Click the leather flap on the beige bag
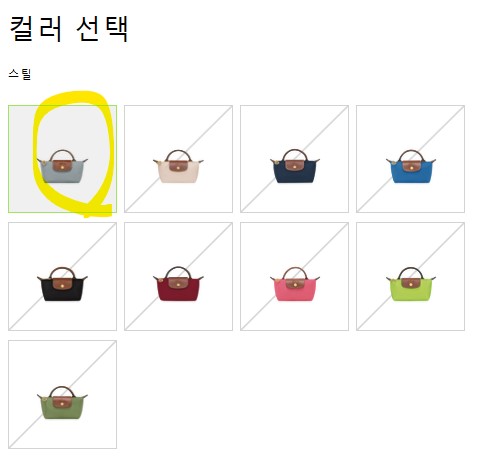Viewport: 483px width, 472px height. (178, 166)
